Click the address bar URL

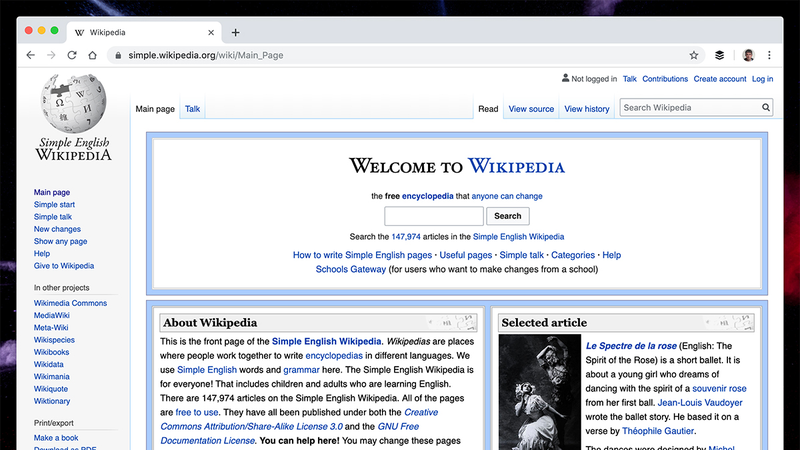click(206, 55)
